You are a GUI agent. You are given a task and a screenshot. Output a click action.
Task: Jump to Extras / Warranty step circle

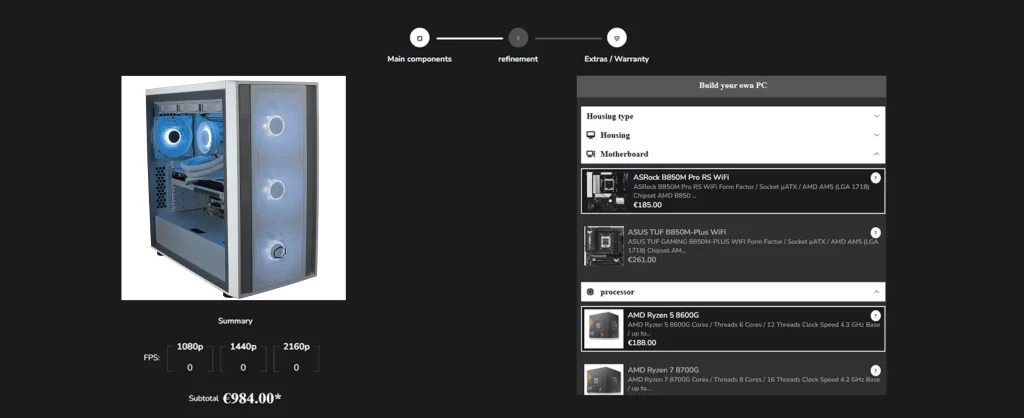(x=616, y=38)
